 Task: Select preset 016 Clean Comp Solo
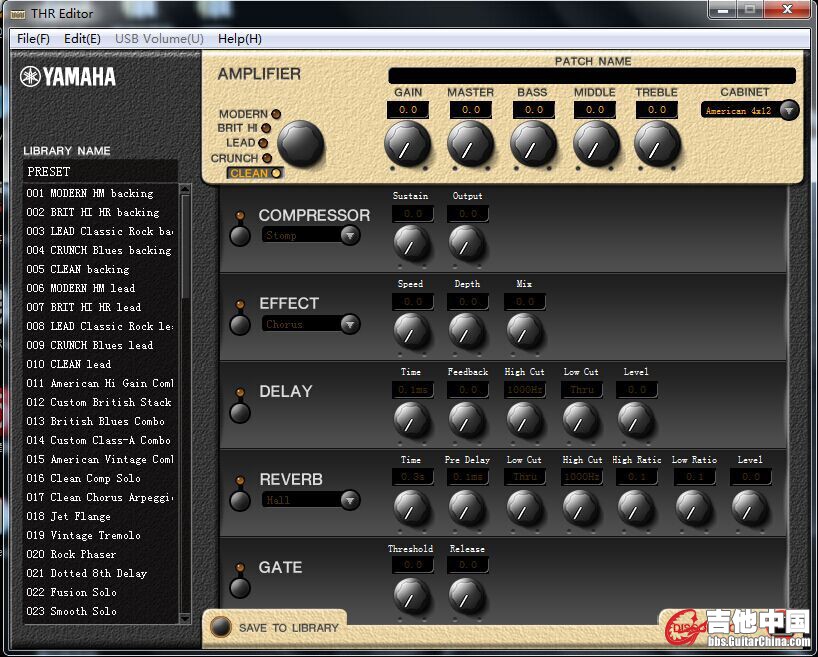[100, 478]
